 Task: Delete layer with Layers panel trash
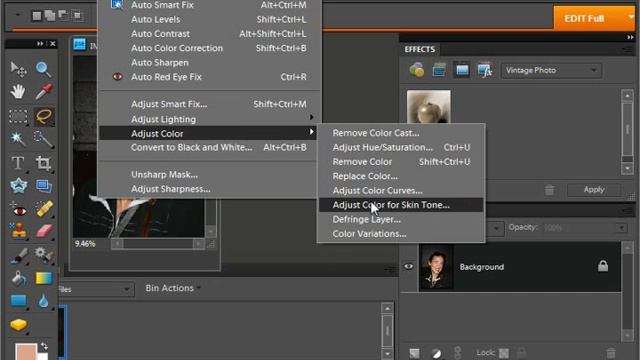pyautogui.click(x=611, y=353)
